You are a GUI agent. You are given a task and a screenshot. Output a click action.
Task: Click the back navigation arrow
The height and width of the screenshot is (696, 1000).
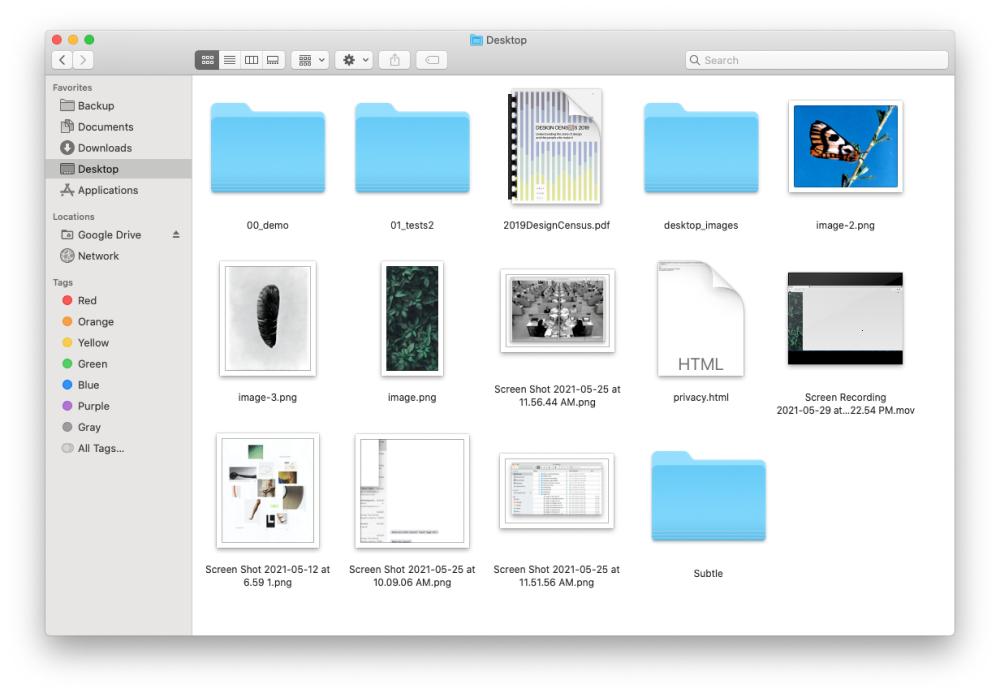tap(61, 59)
